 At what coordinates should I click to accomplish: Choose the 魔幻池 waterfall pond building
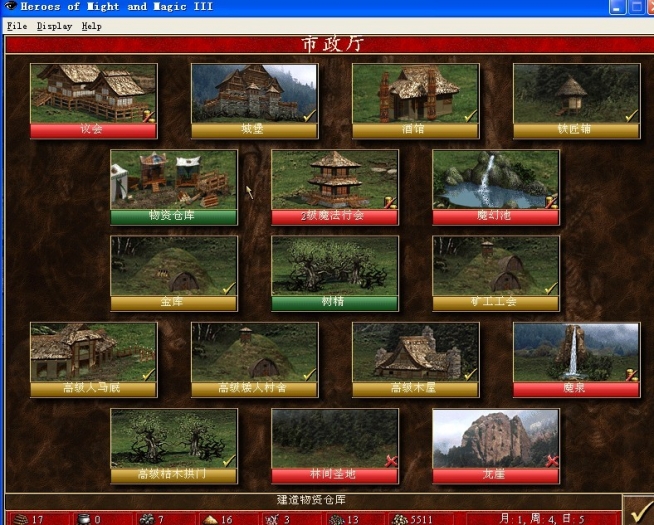496,180
